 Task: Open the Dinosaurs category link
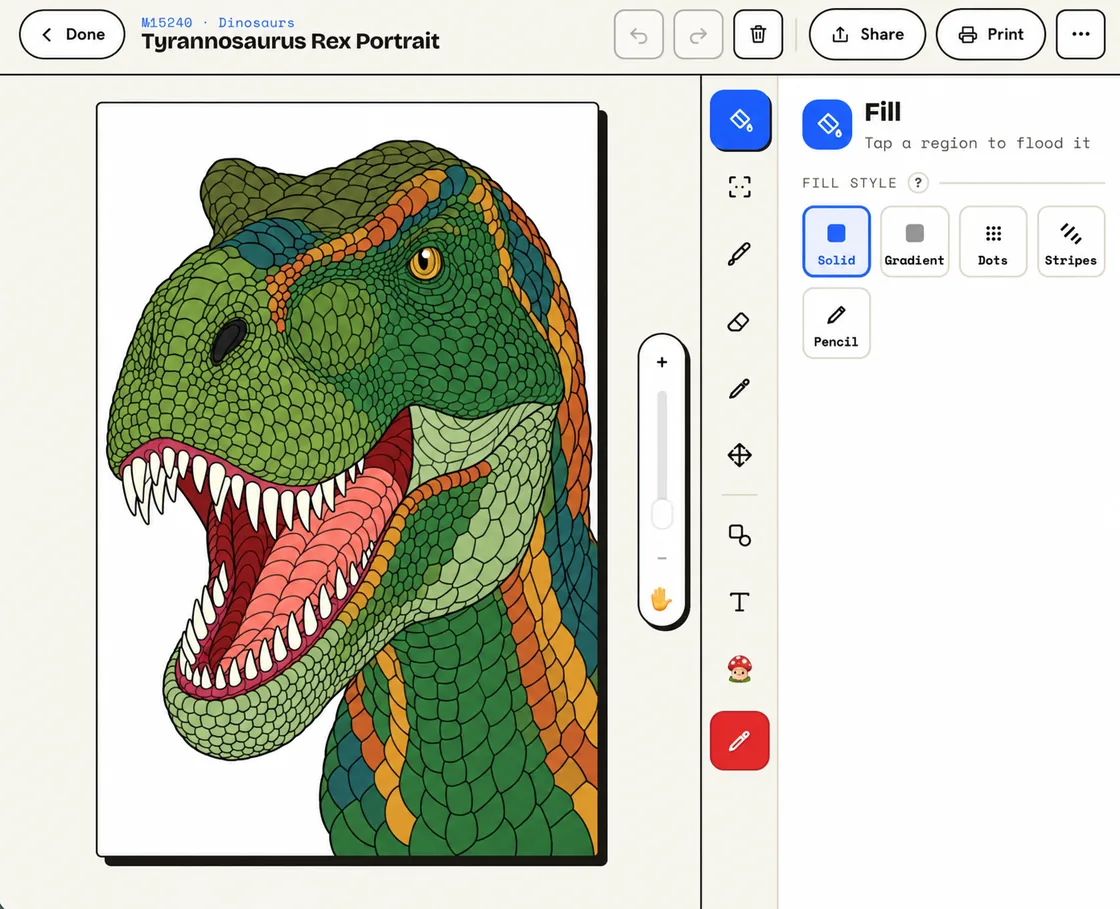[256, 23]
